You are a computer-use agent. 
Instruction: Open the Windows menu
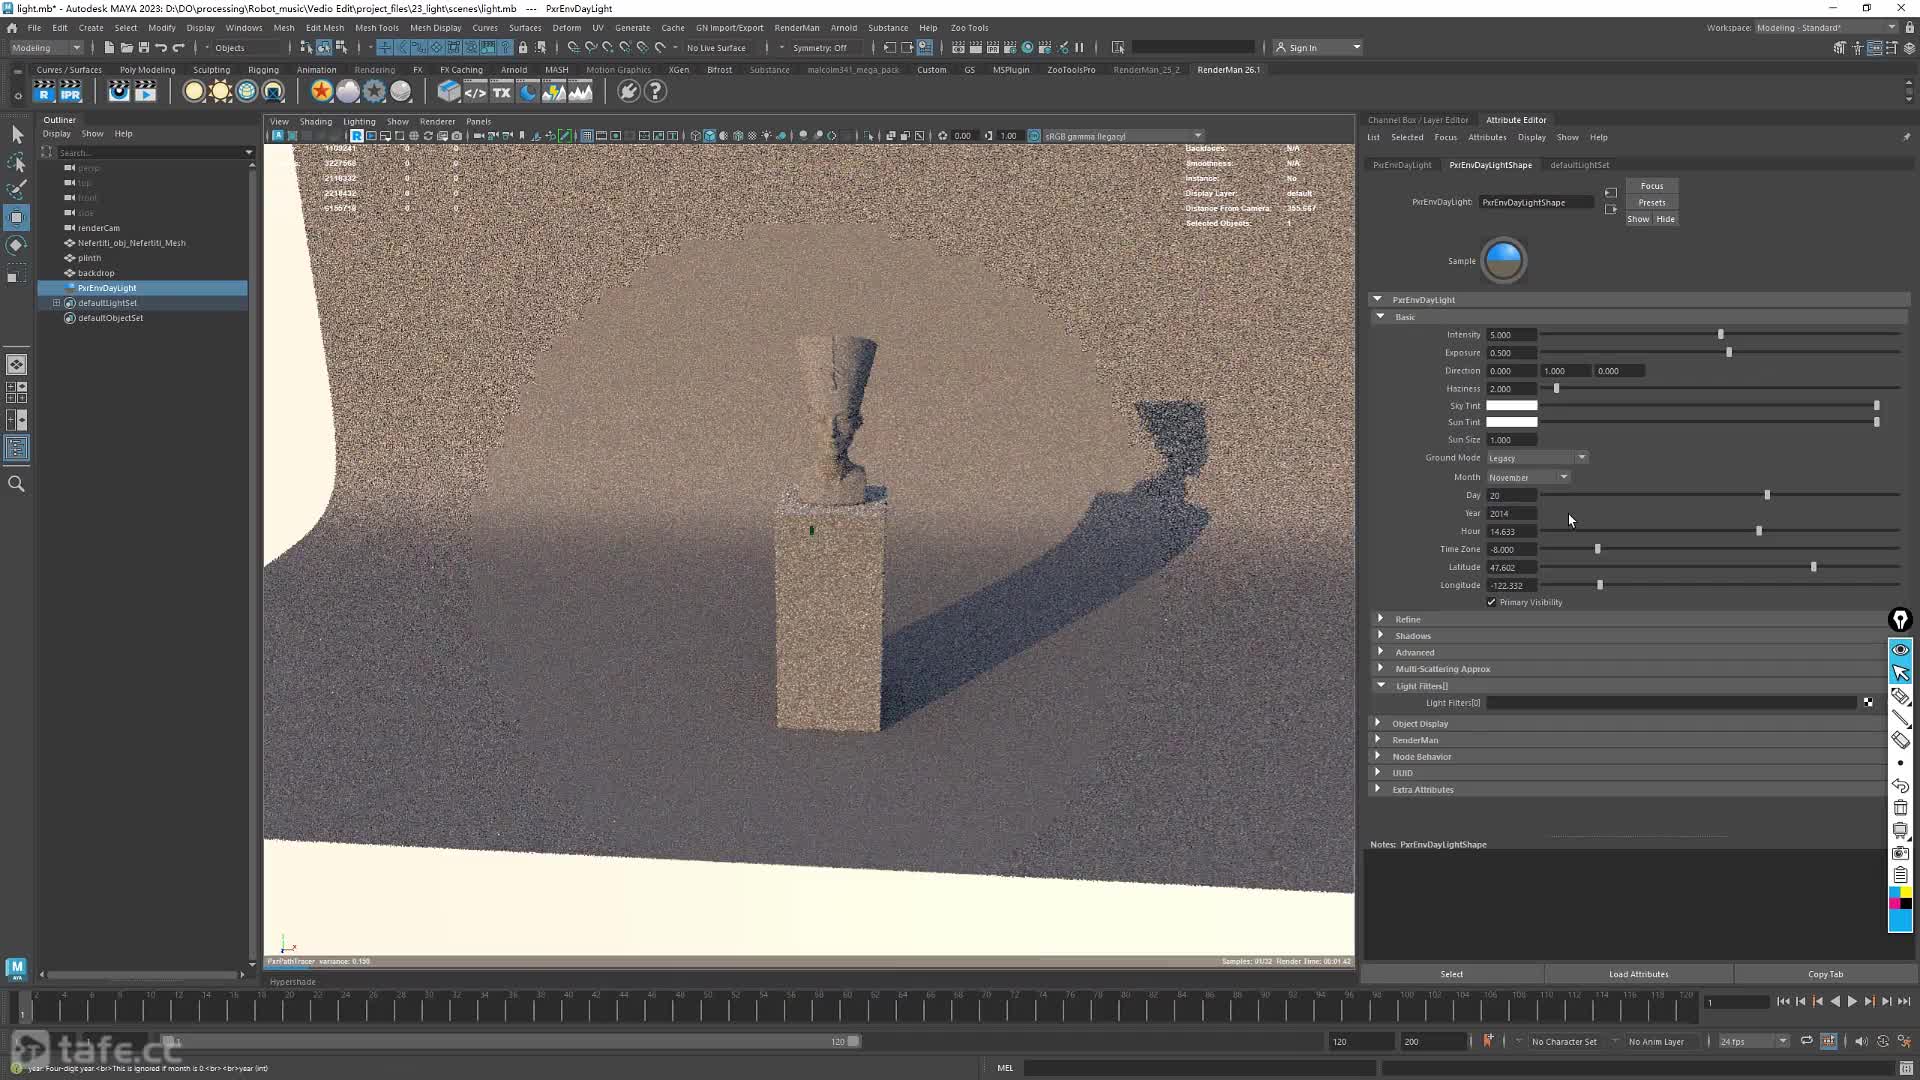243,28
